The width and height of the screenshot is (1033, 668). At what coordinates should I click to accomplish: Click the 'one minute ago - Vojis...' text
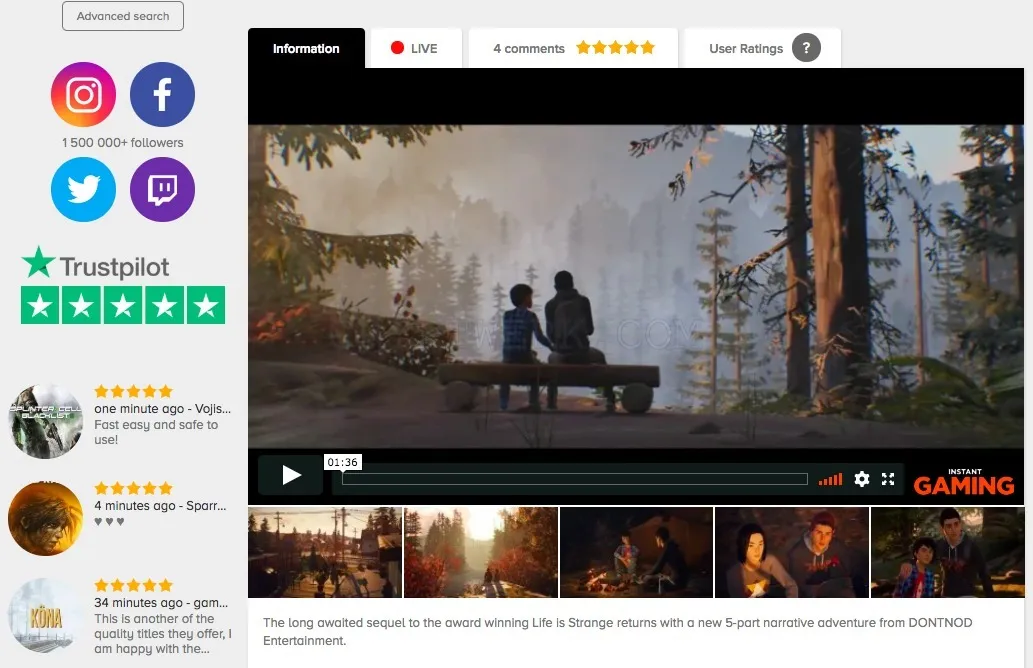162,408
